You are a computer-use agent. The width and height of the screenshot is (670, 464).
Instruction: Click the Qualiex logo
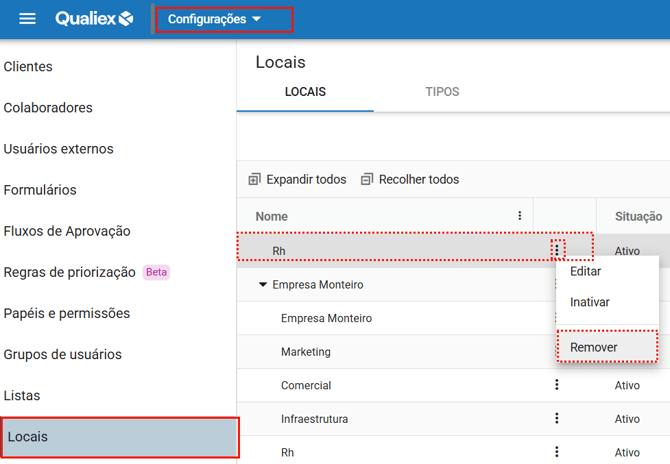click(94, 19)
